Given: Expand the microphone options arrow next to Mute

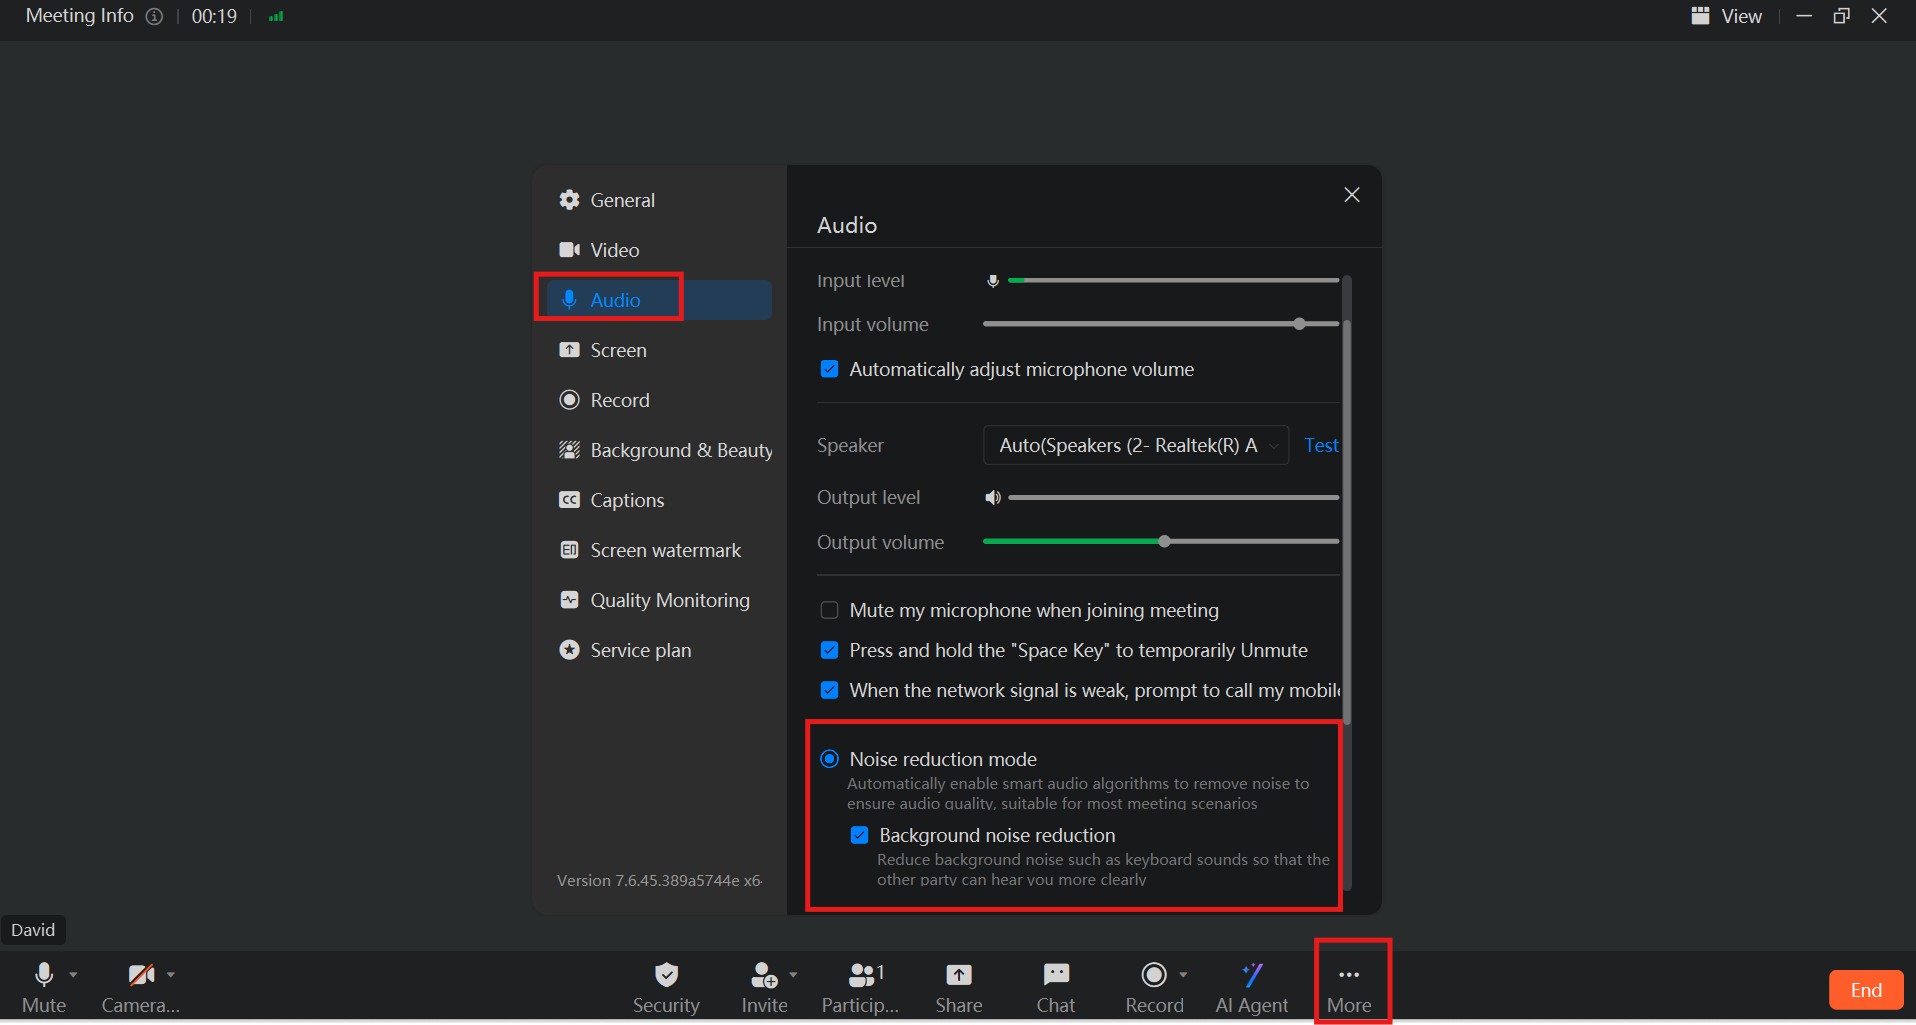Looking at the screenshot, I should (x=73, y=974).
